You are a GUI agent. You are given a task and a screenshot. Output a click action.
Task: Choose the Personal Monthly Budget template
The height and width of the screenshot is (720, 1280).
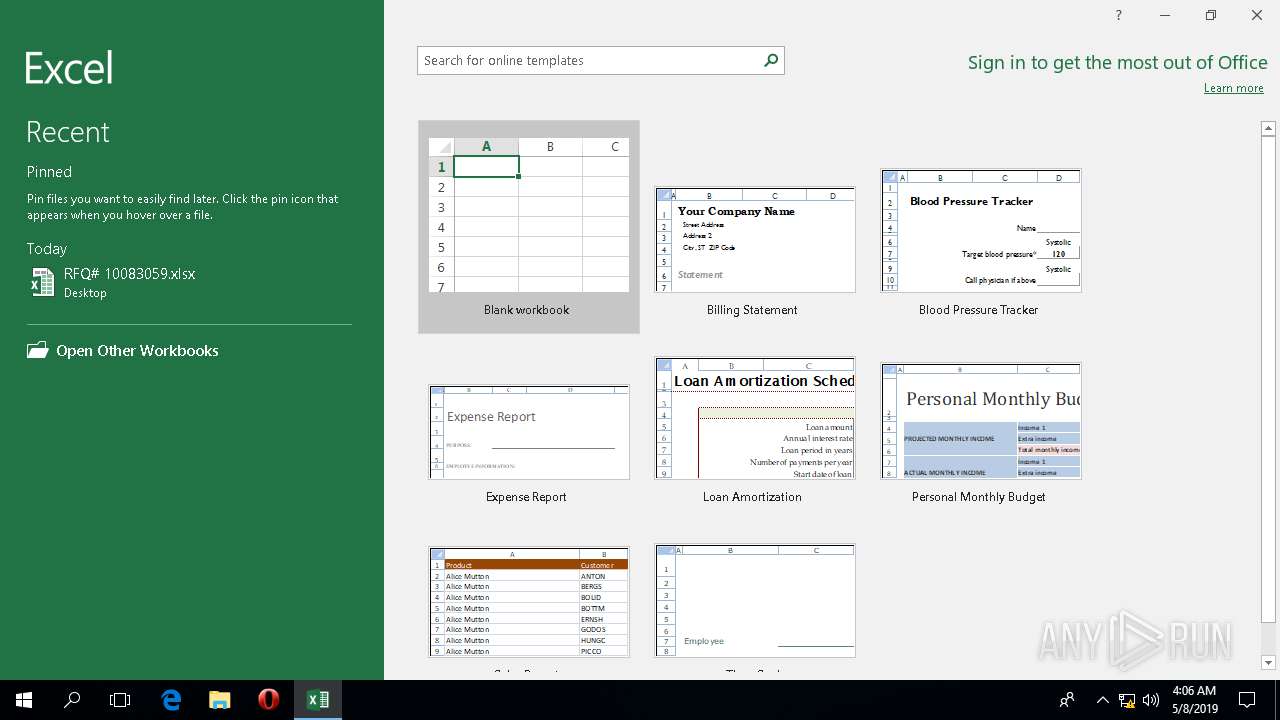(x=981, y=421)
